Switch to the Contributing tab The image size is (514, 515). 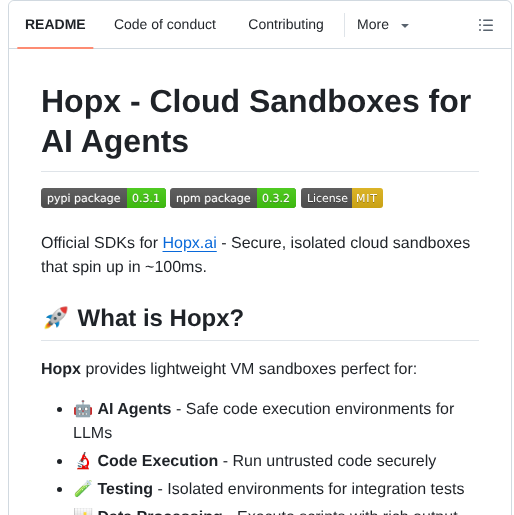[286, 25]
